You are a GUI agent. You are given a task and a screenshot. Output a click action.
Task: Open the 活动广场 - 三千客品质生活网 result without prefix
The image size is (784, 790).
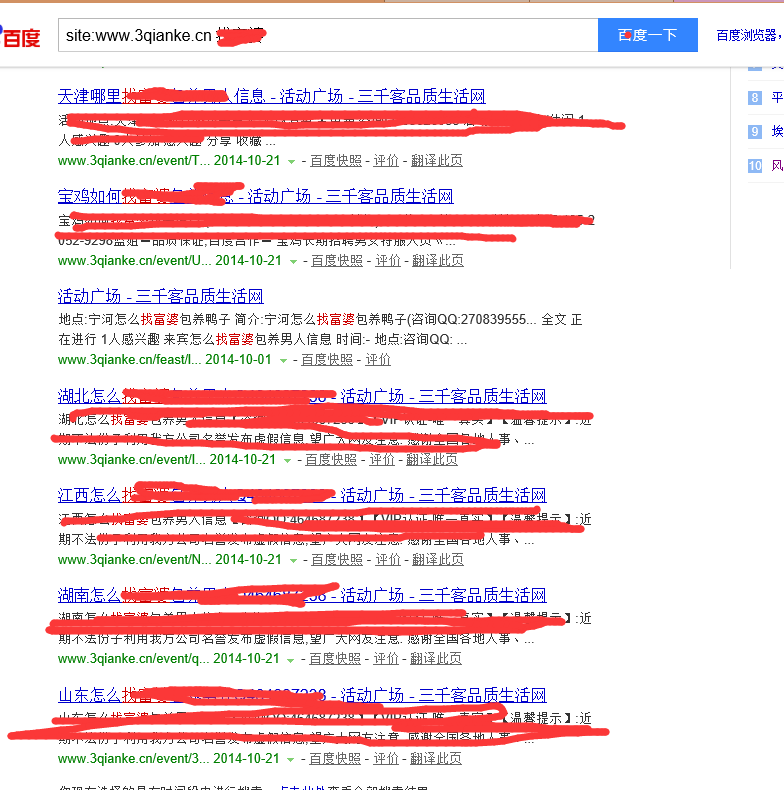click(161, 296)
